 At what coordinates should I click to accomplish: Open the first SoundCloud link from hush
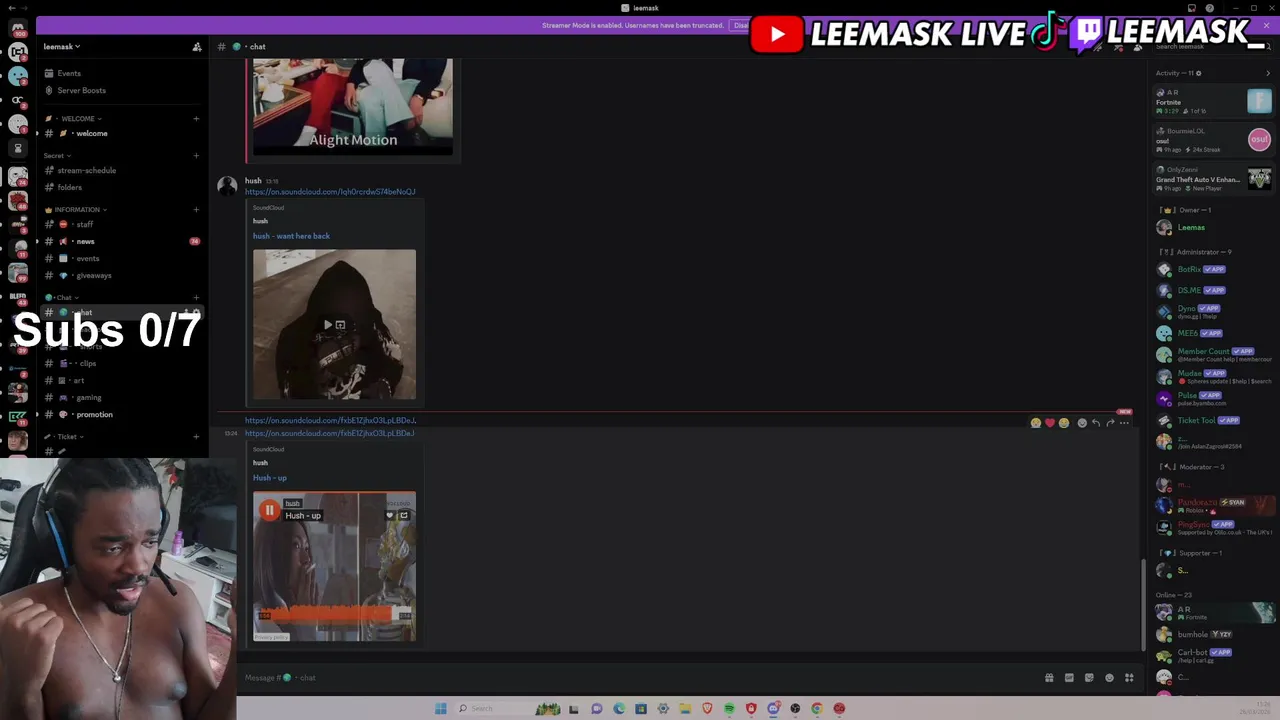[x=330, y=192]
